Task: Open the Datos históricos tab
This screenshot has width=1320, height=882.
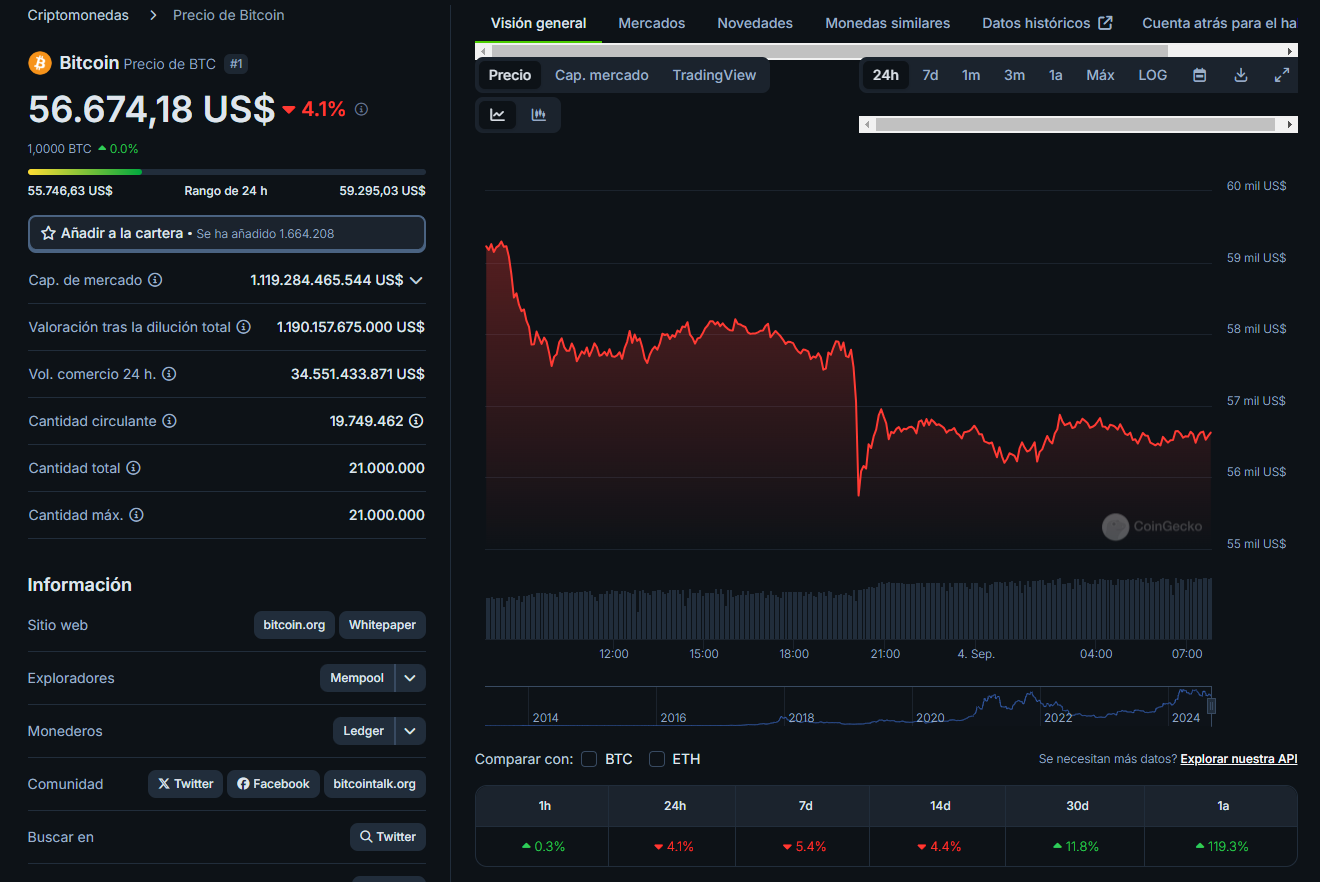Action: 1047,23
